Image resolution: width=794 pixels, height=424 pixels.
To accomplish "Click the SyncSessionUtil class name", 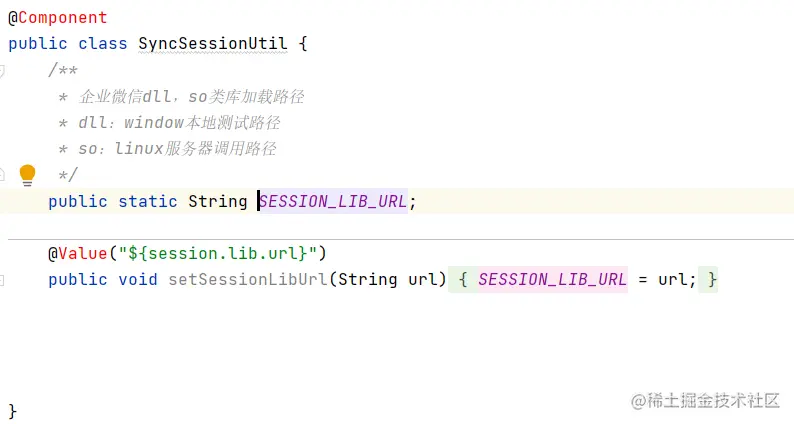I will [211, 44].
